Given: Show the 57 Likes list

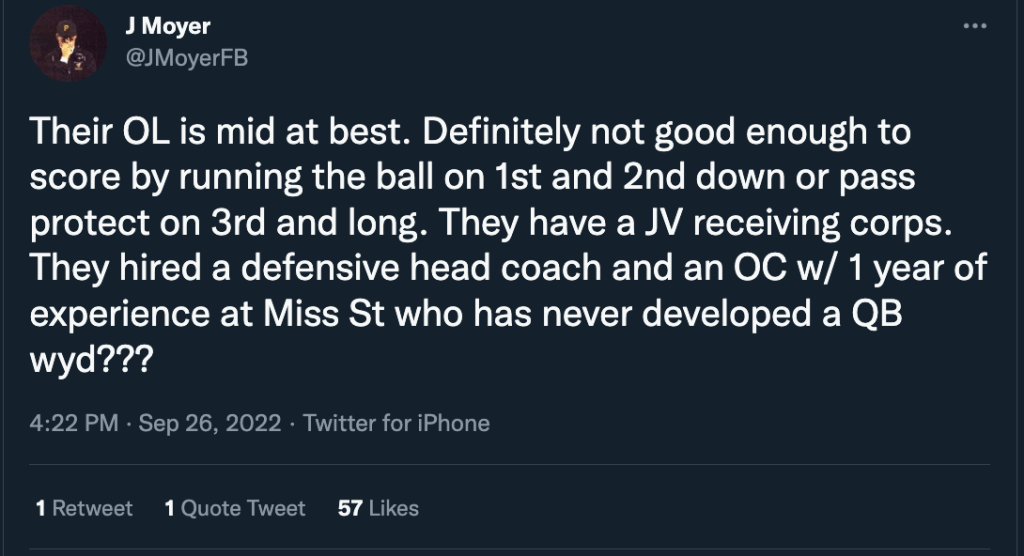Looking at the screenshot, I should point(378,508).
